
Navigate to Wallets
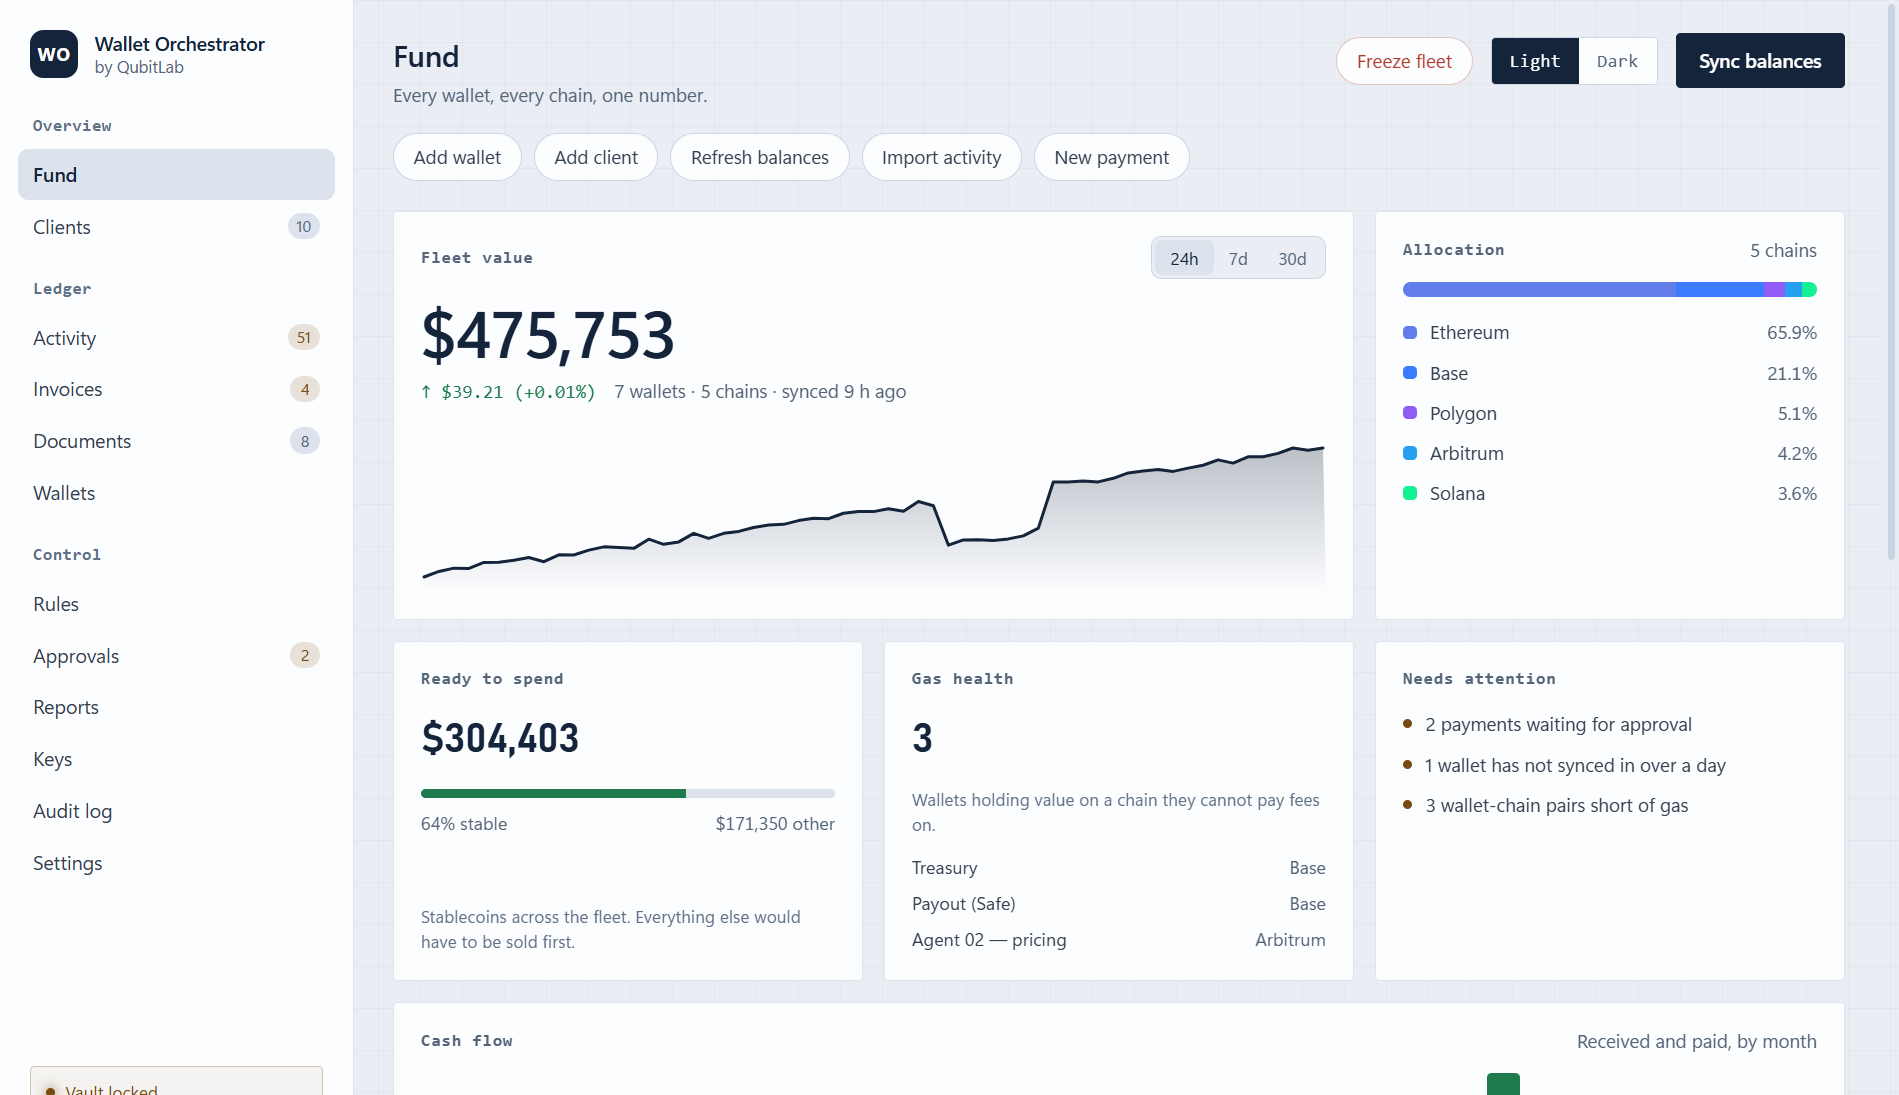176,493
